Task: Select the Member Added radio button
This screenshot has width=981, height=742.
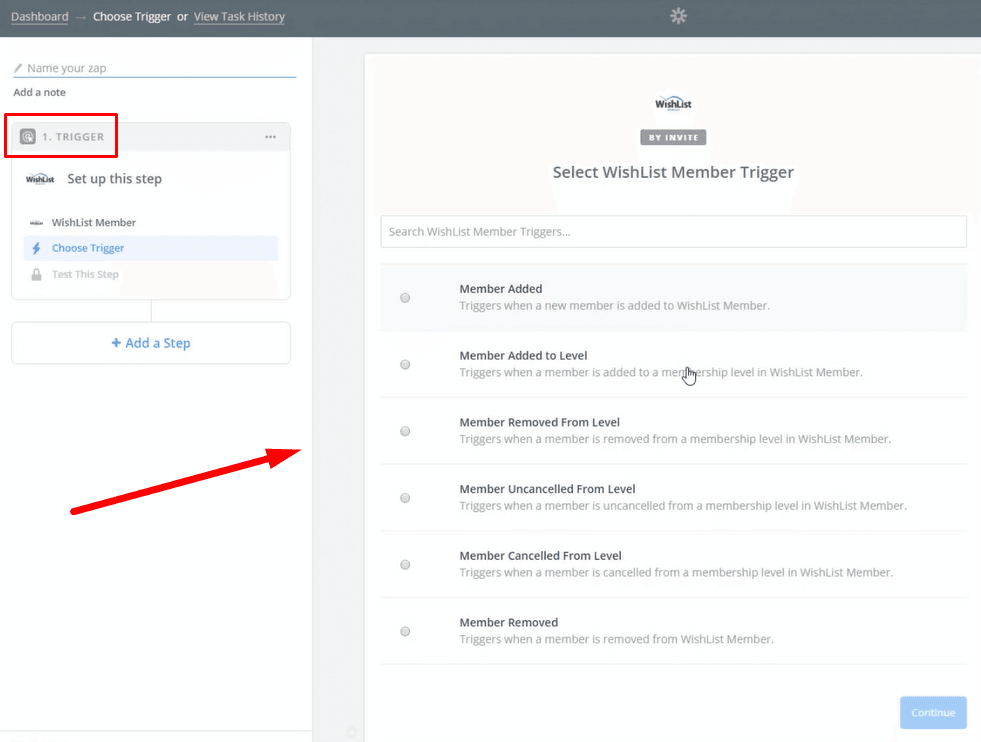Action: tap(405, 298)
